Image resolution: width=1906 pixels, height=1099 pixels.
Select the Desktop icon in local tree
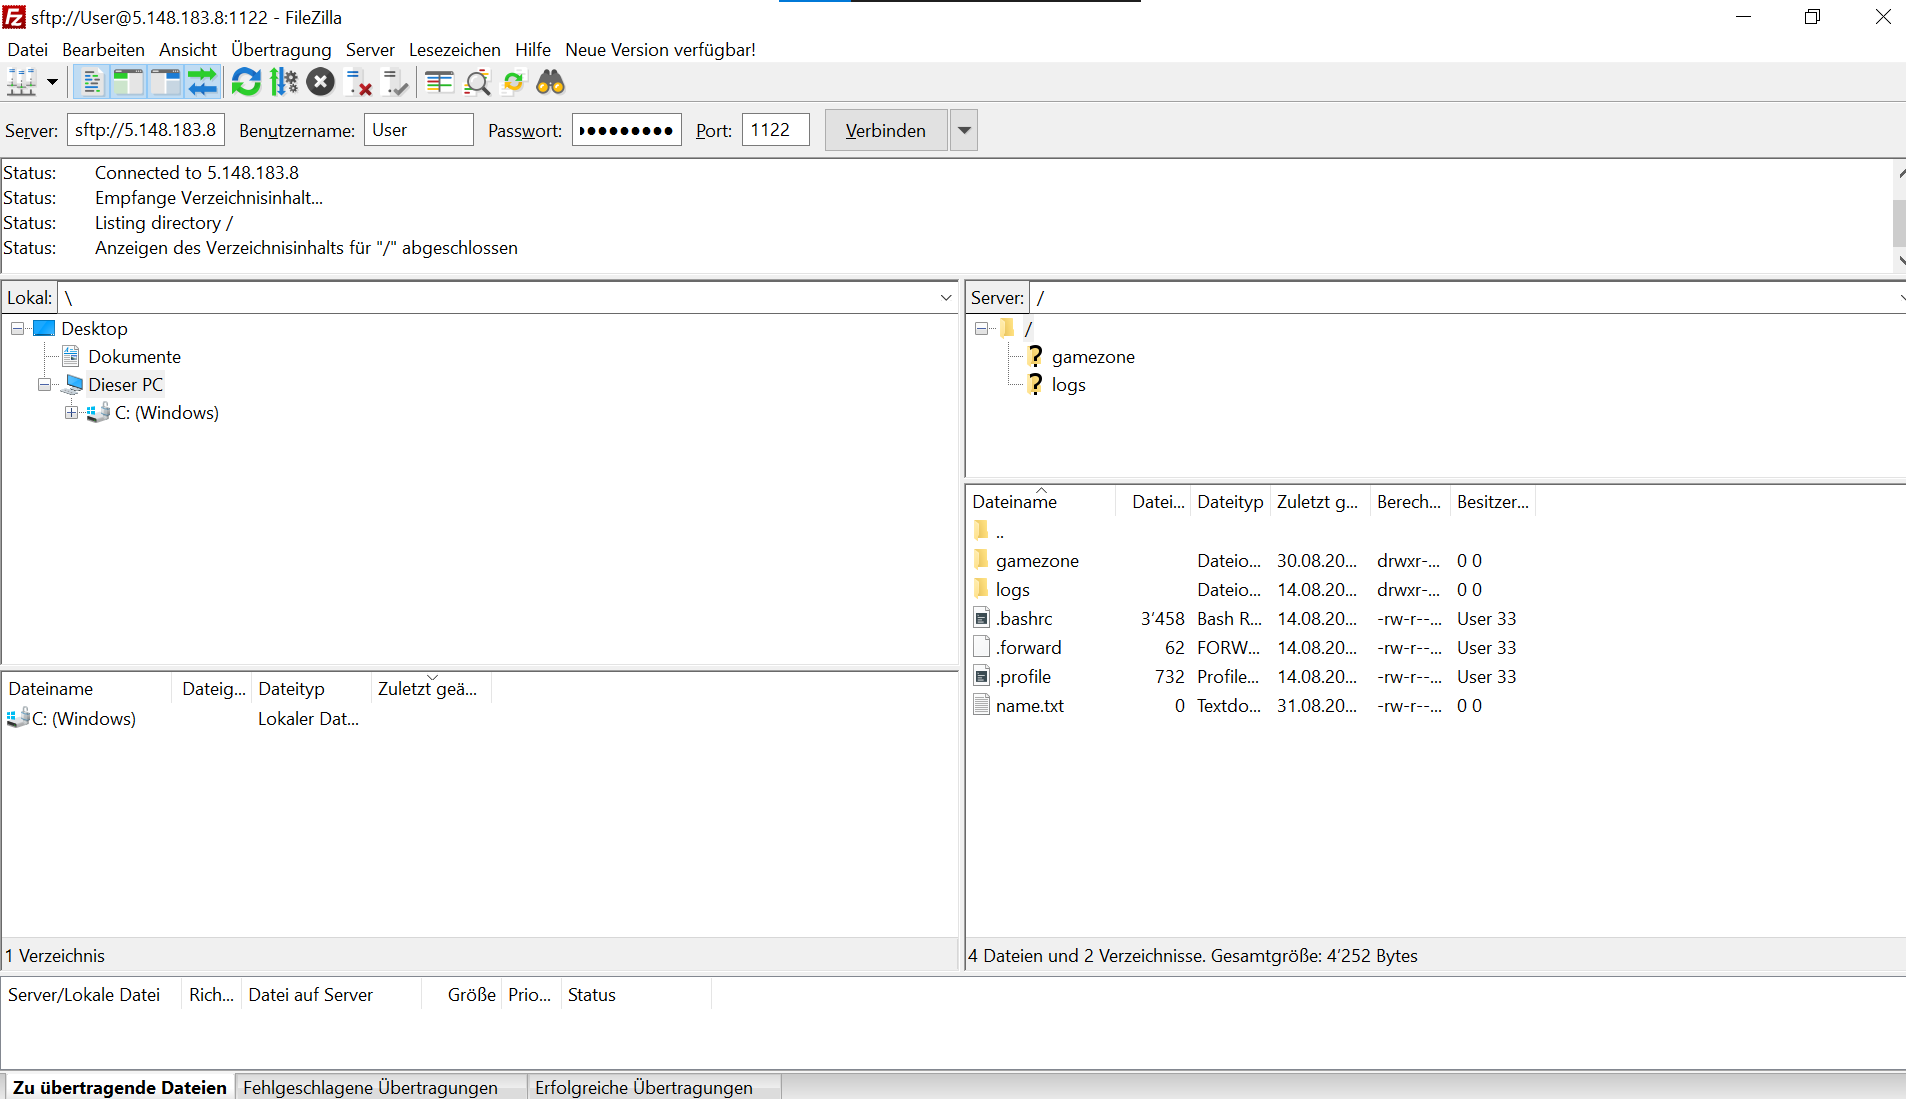click(x=44, y=328)
